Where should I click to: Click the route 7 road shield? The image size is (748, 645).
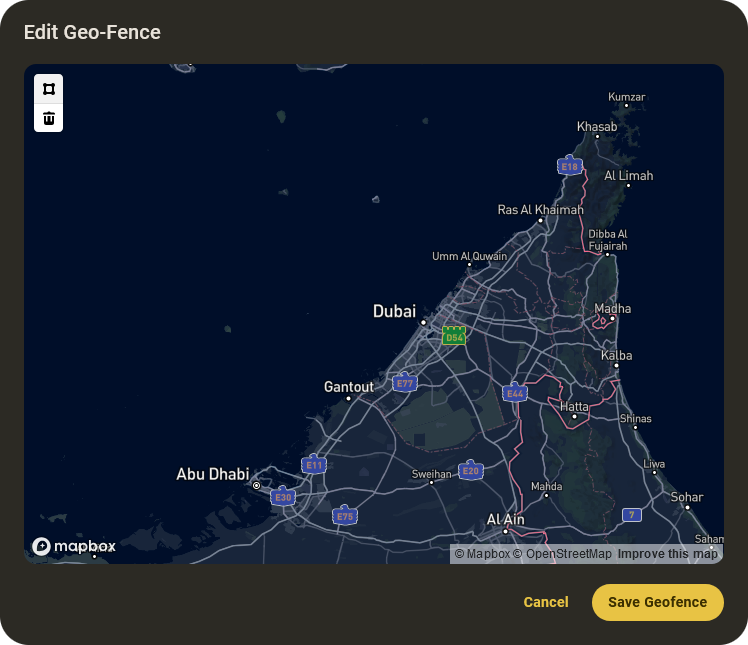(x=631, y=514)
